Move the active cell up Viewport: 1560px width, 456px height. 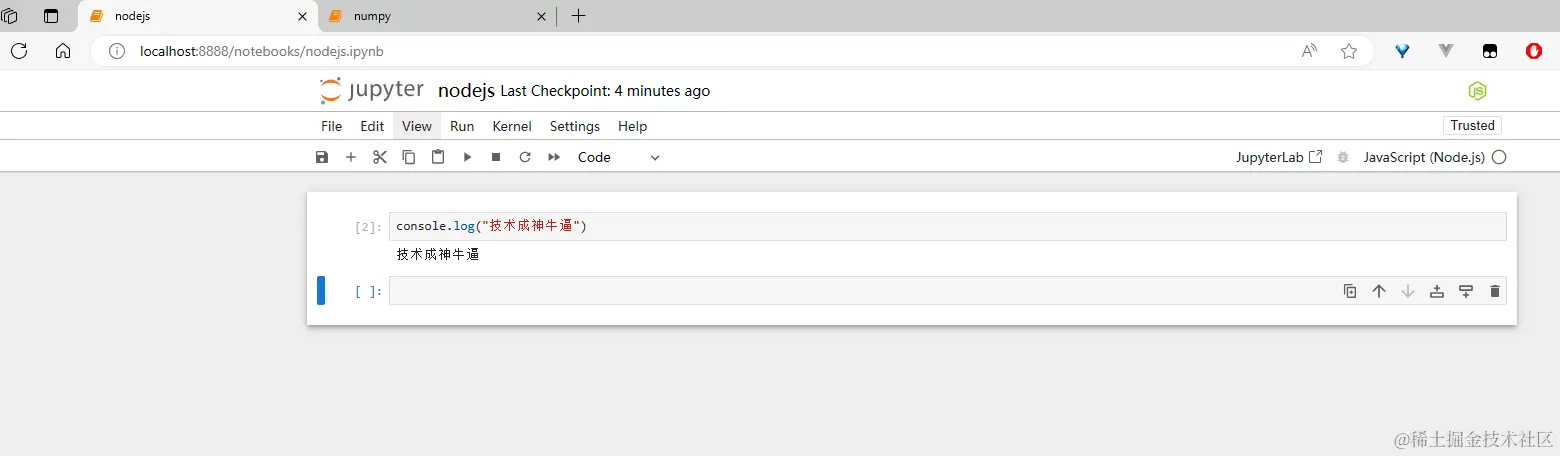1379,291
